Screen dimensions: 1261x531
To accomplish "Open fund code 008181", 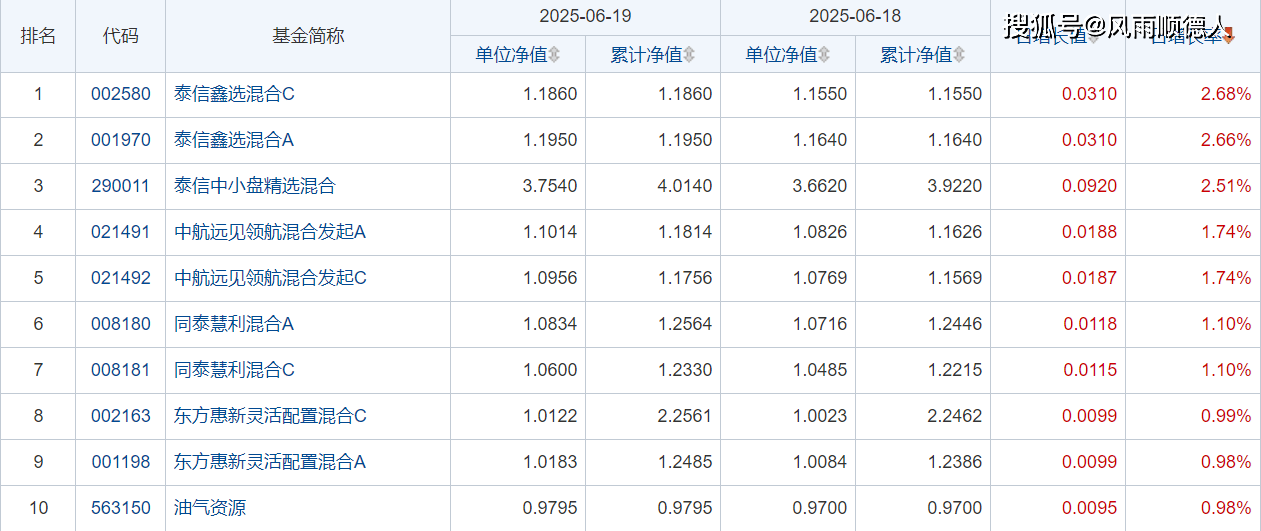I will click(x=121, y=370).
